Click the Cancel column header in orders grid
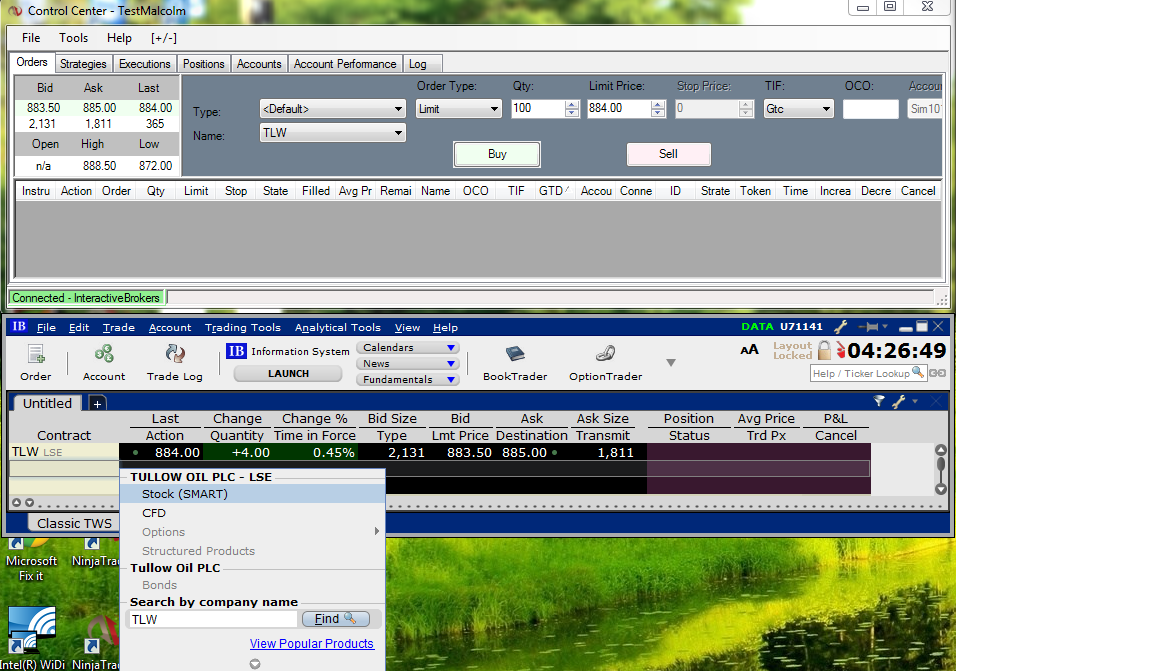1152x671 pixels. [x=918, y=191]
